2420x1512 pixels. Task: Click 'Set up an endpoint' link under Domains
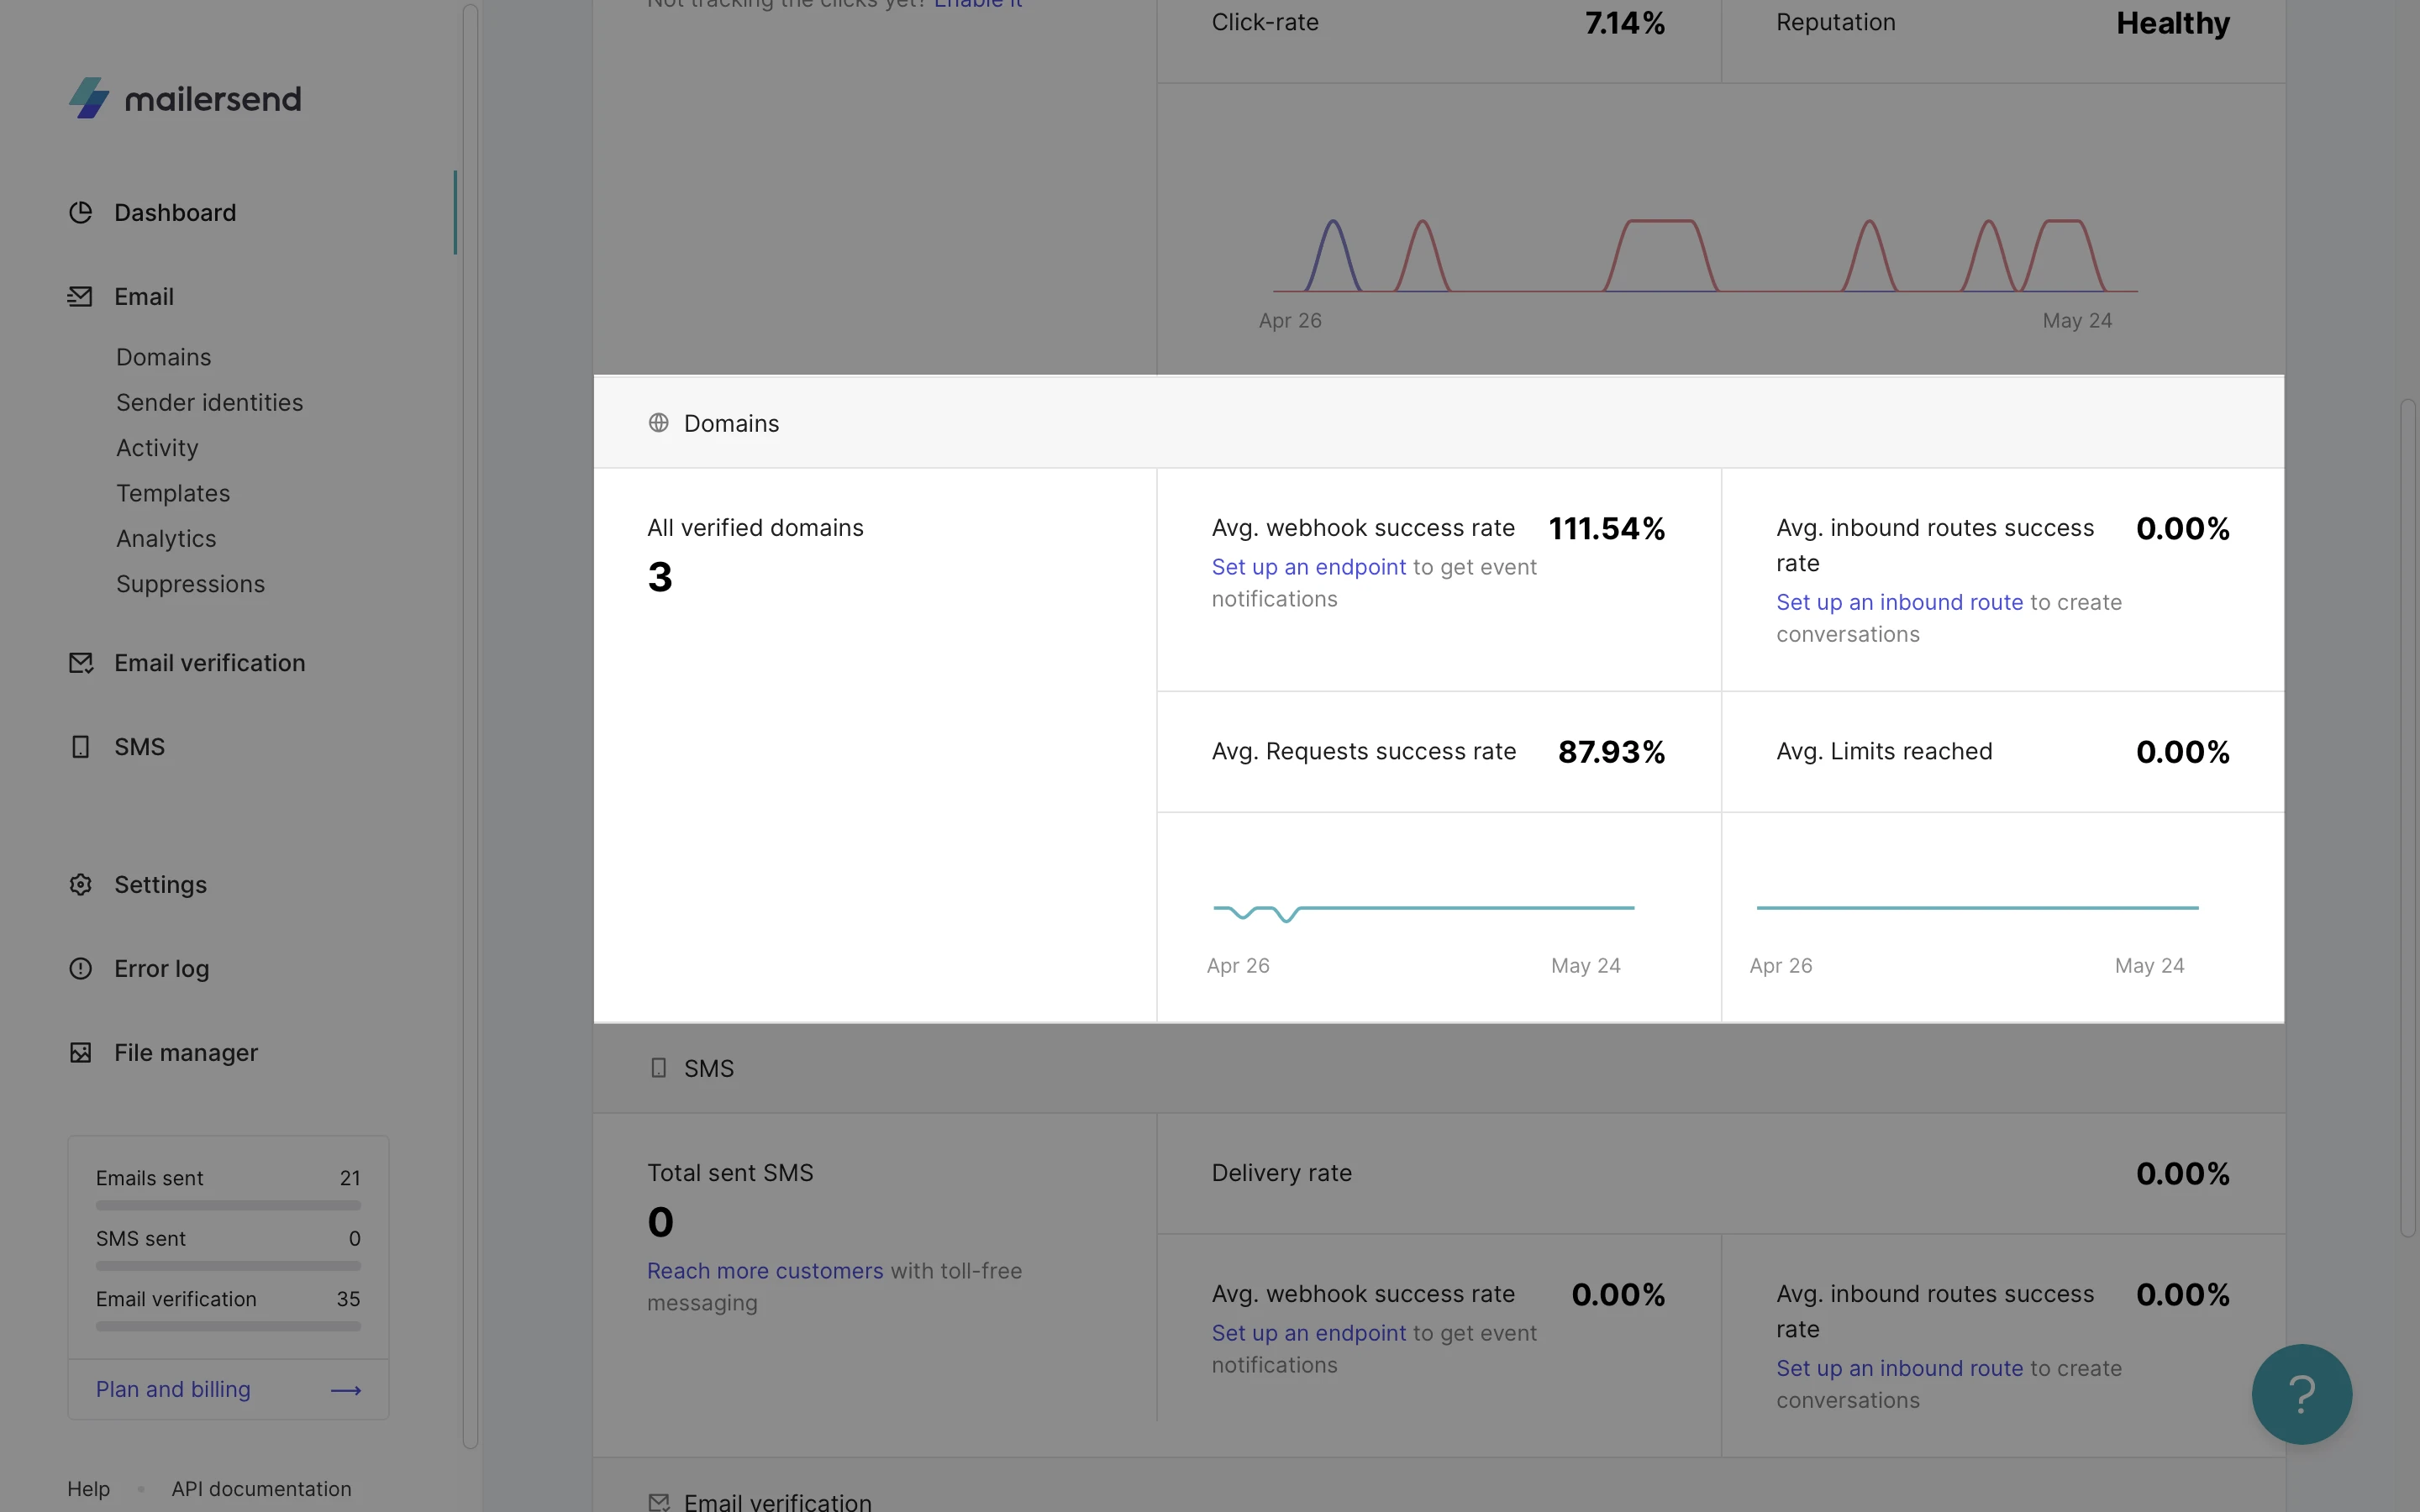[x=1308, y=567]
